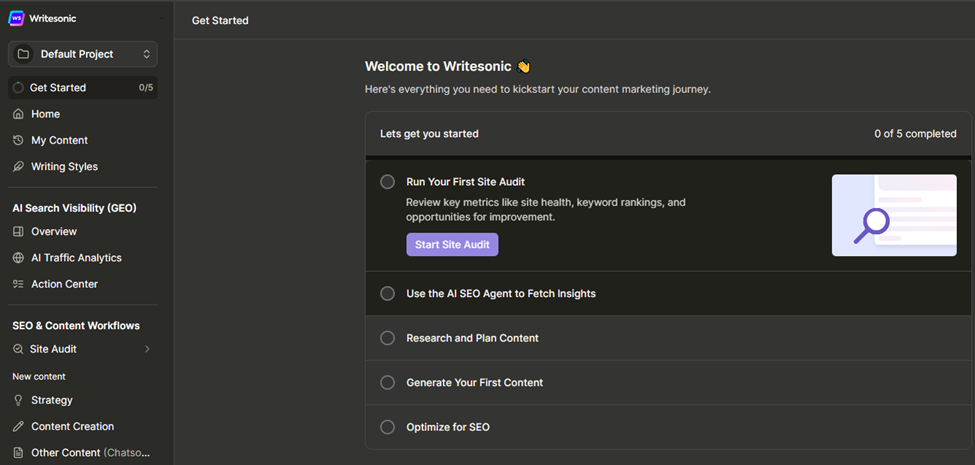Click the AI Traffic Analytics globe icon

pos(18,257)
